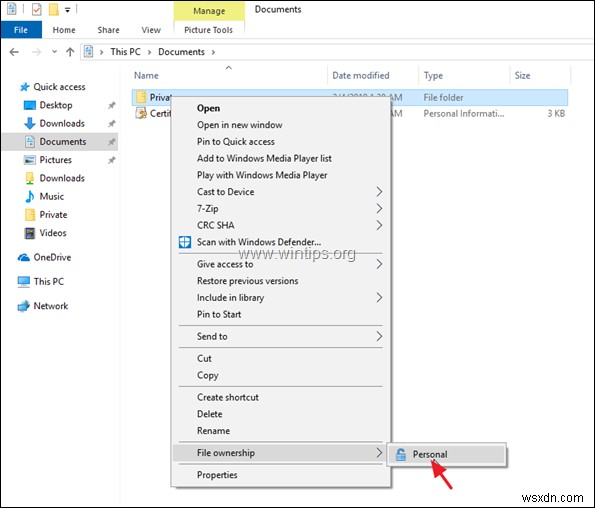Open Properties from context menu
The height and width of the screenshot is (508, 595).
pyautogui.click(x=281, y=475)
